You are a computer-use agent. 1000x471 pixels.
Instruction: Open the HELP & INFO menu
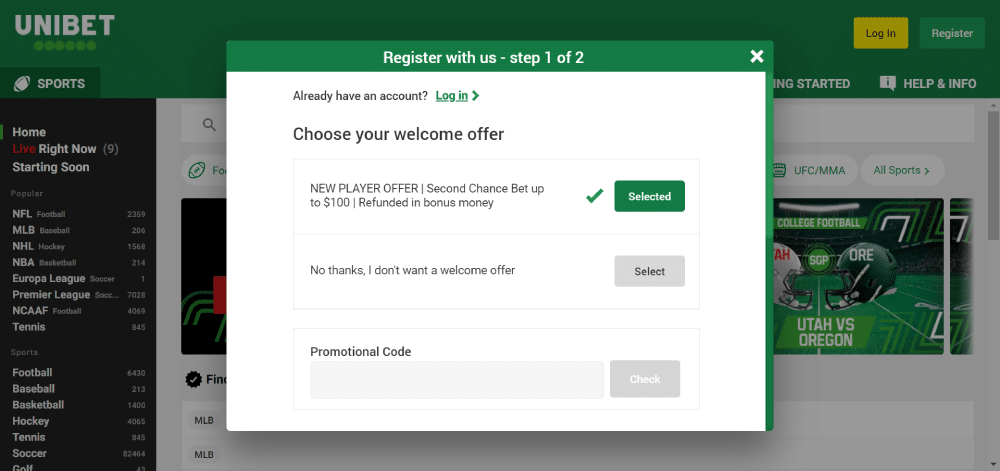[x=928, y=83]
